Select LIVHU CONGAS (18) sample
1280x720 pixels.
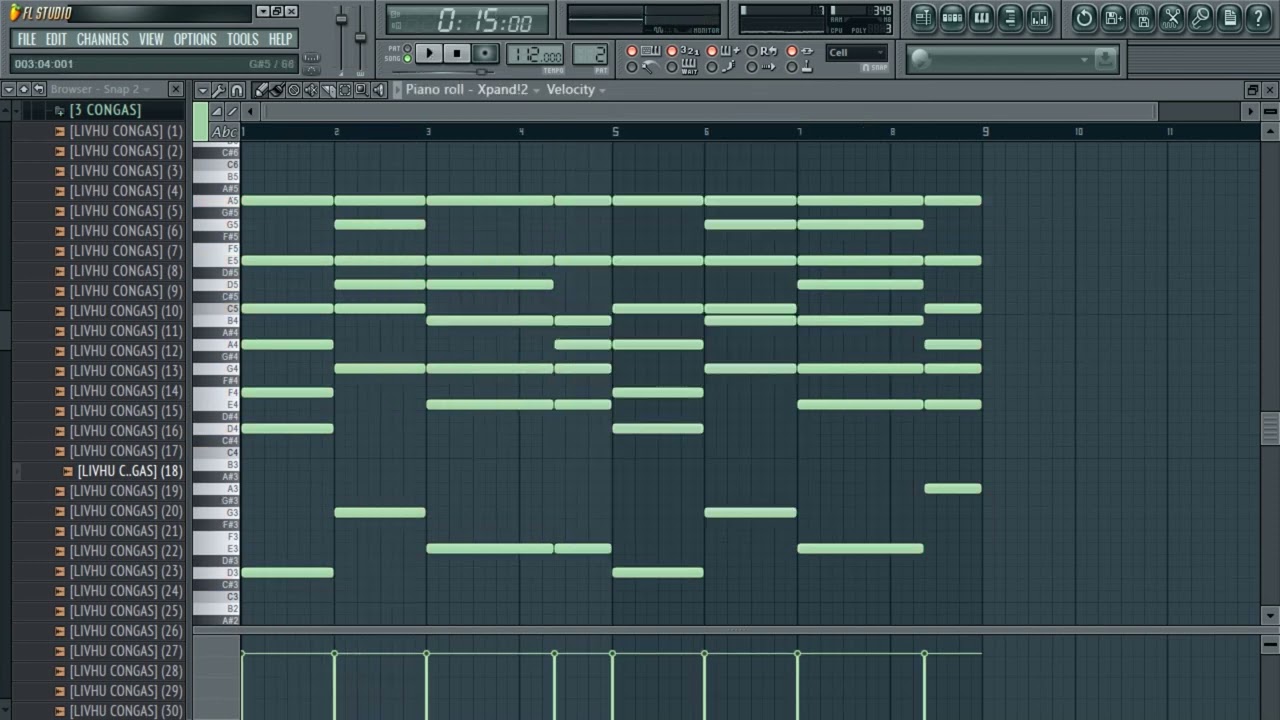coord(130,471)
